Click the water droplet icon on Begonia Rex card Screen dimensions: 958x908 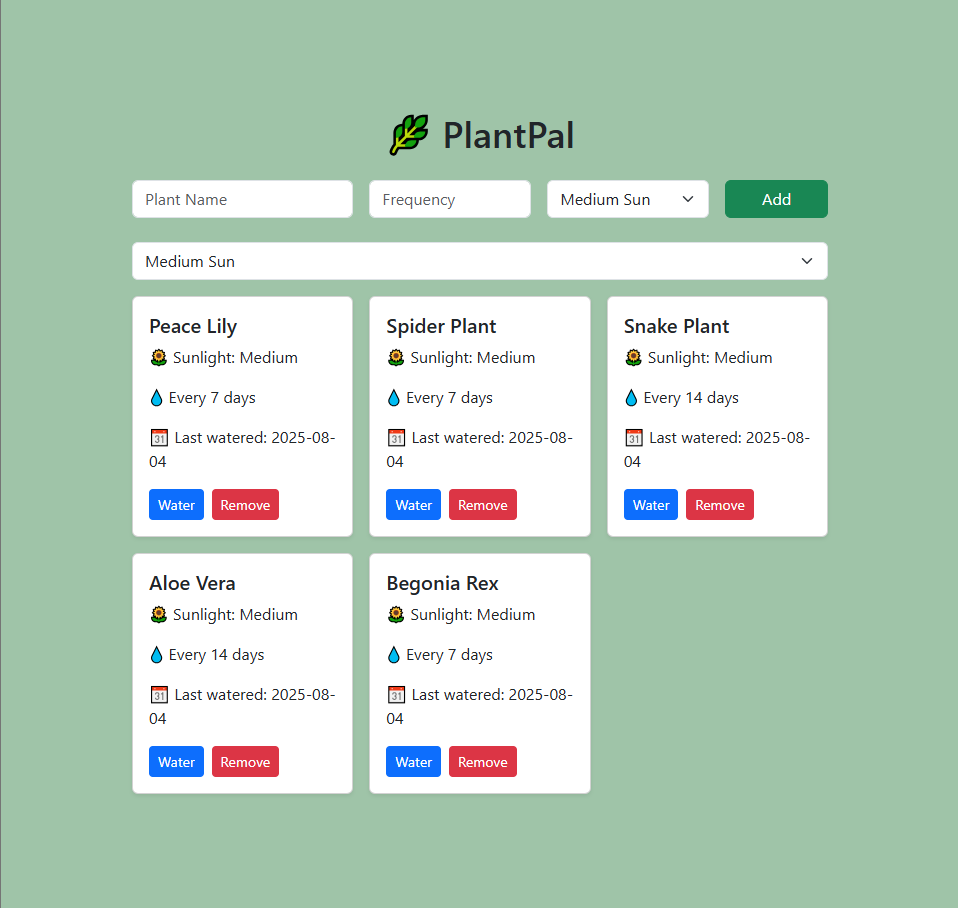coord(393,655)
